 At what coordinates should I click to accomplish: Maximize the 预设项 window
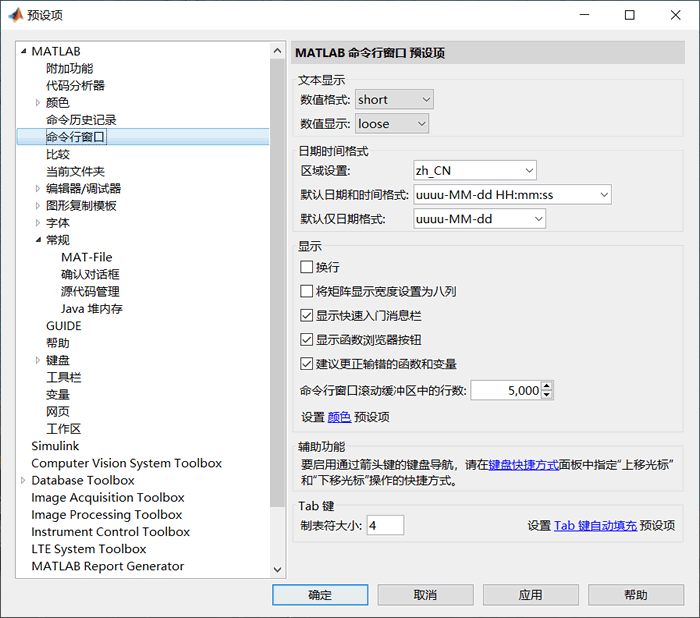[x=629, y=15]
